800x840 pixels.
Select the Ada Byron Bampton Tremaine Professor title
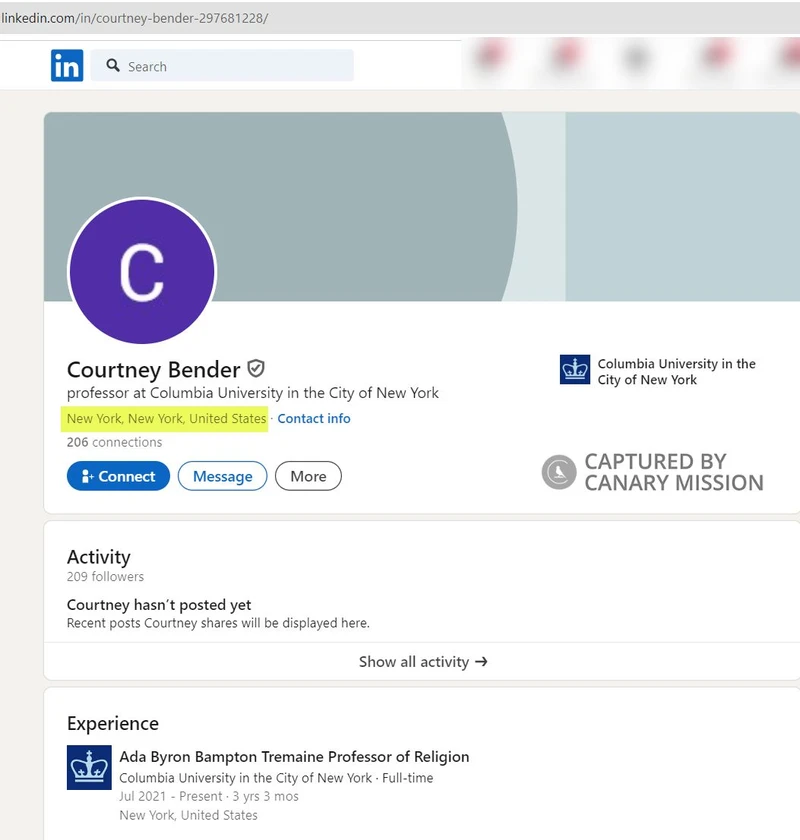[x=293, y=756]
